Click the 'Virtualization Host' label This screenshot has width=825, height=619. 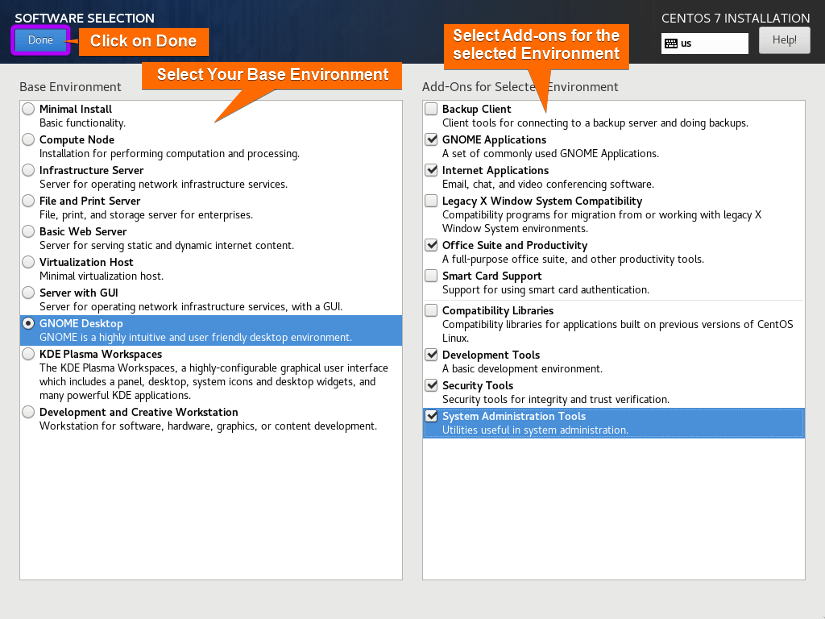[x=86, y=262]
